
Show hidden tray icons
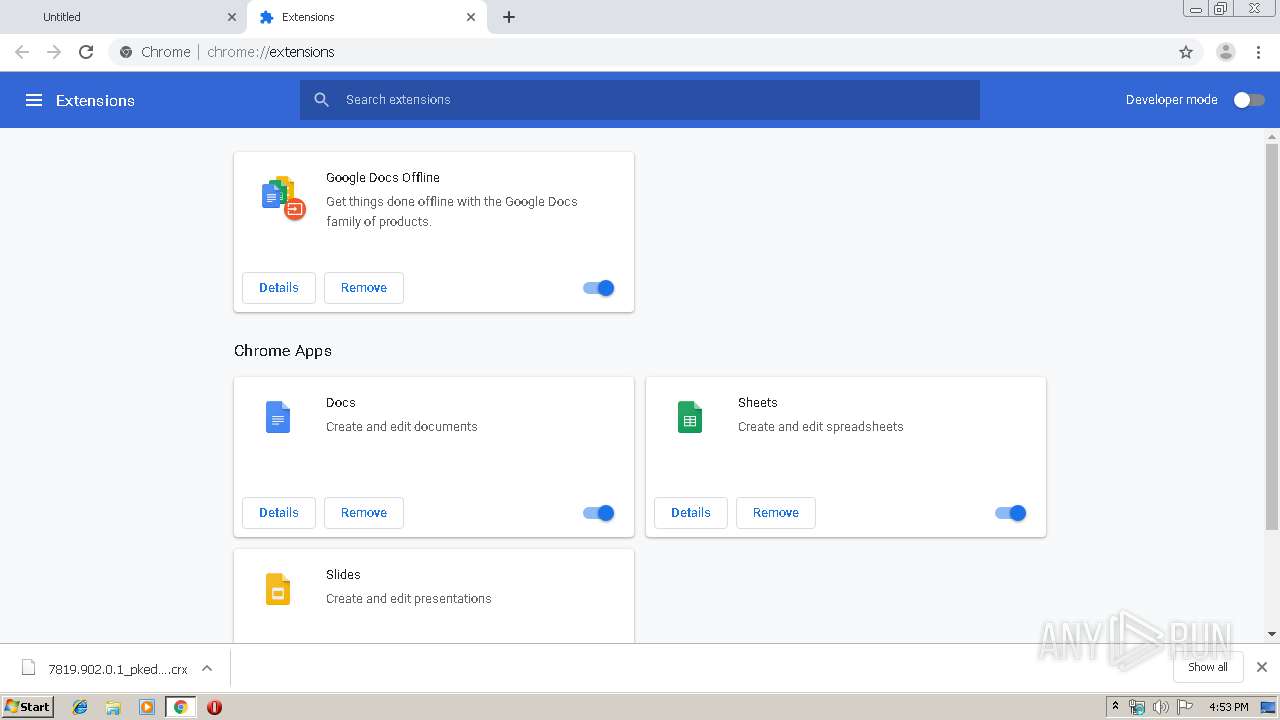click(1116, 707)
